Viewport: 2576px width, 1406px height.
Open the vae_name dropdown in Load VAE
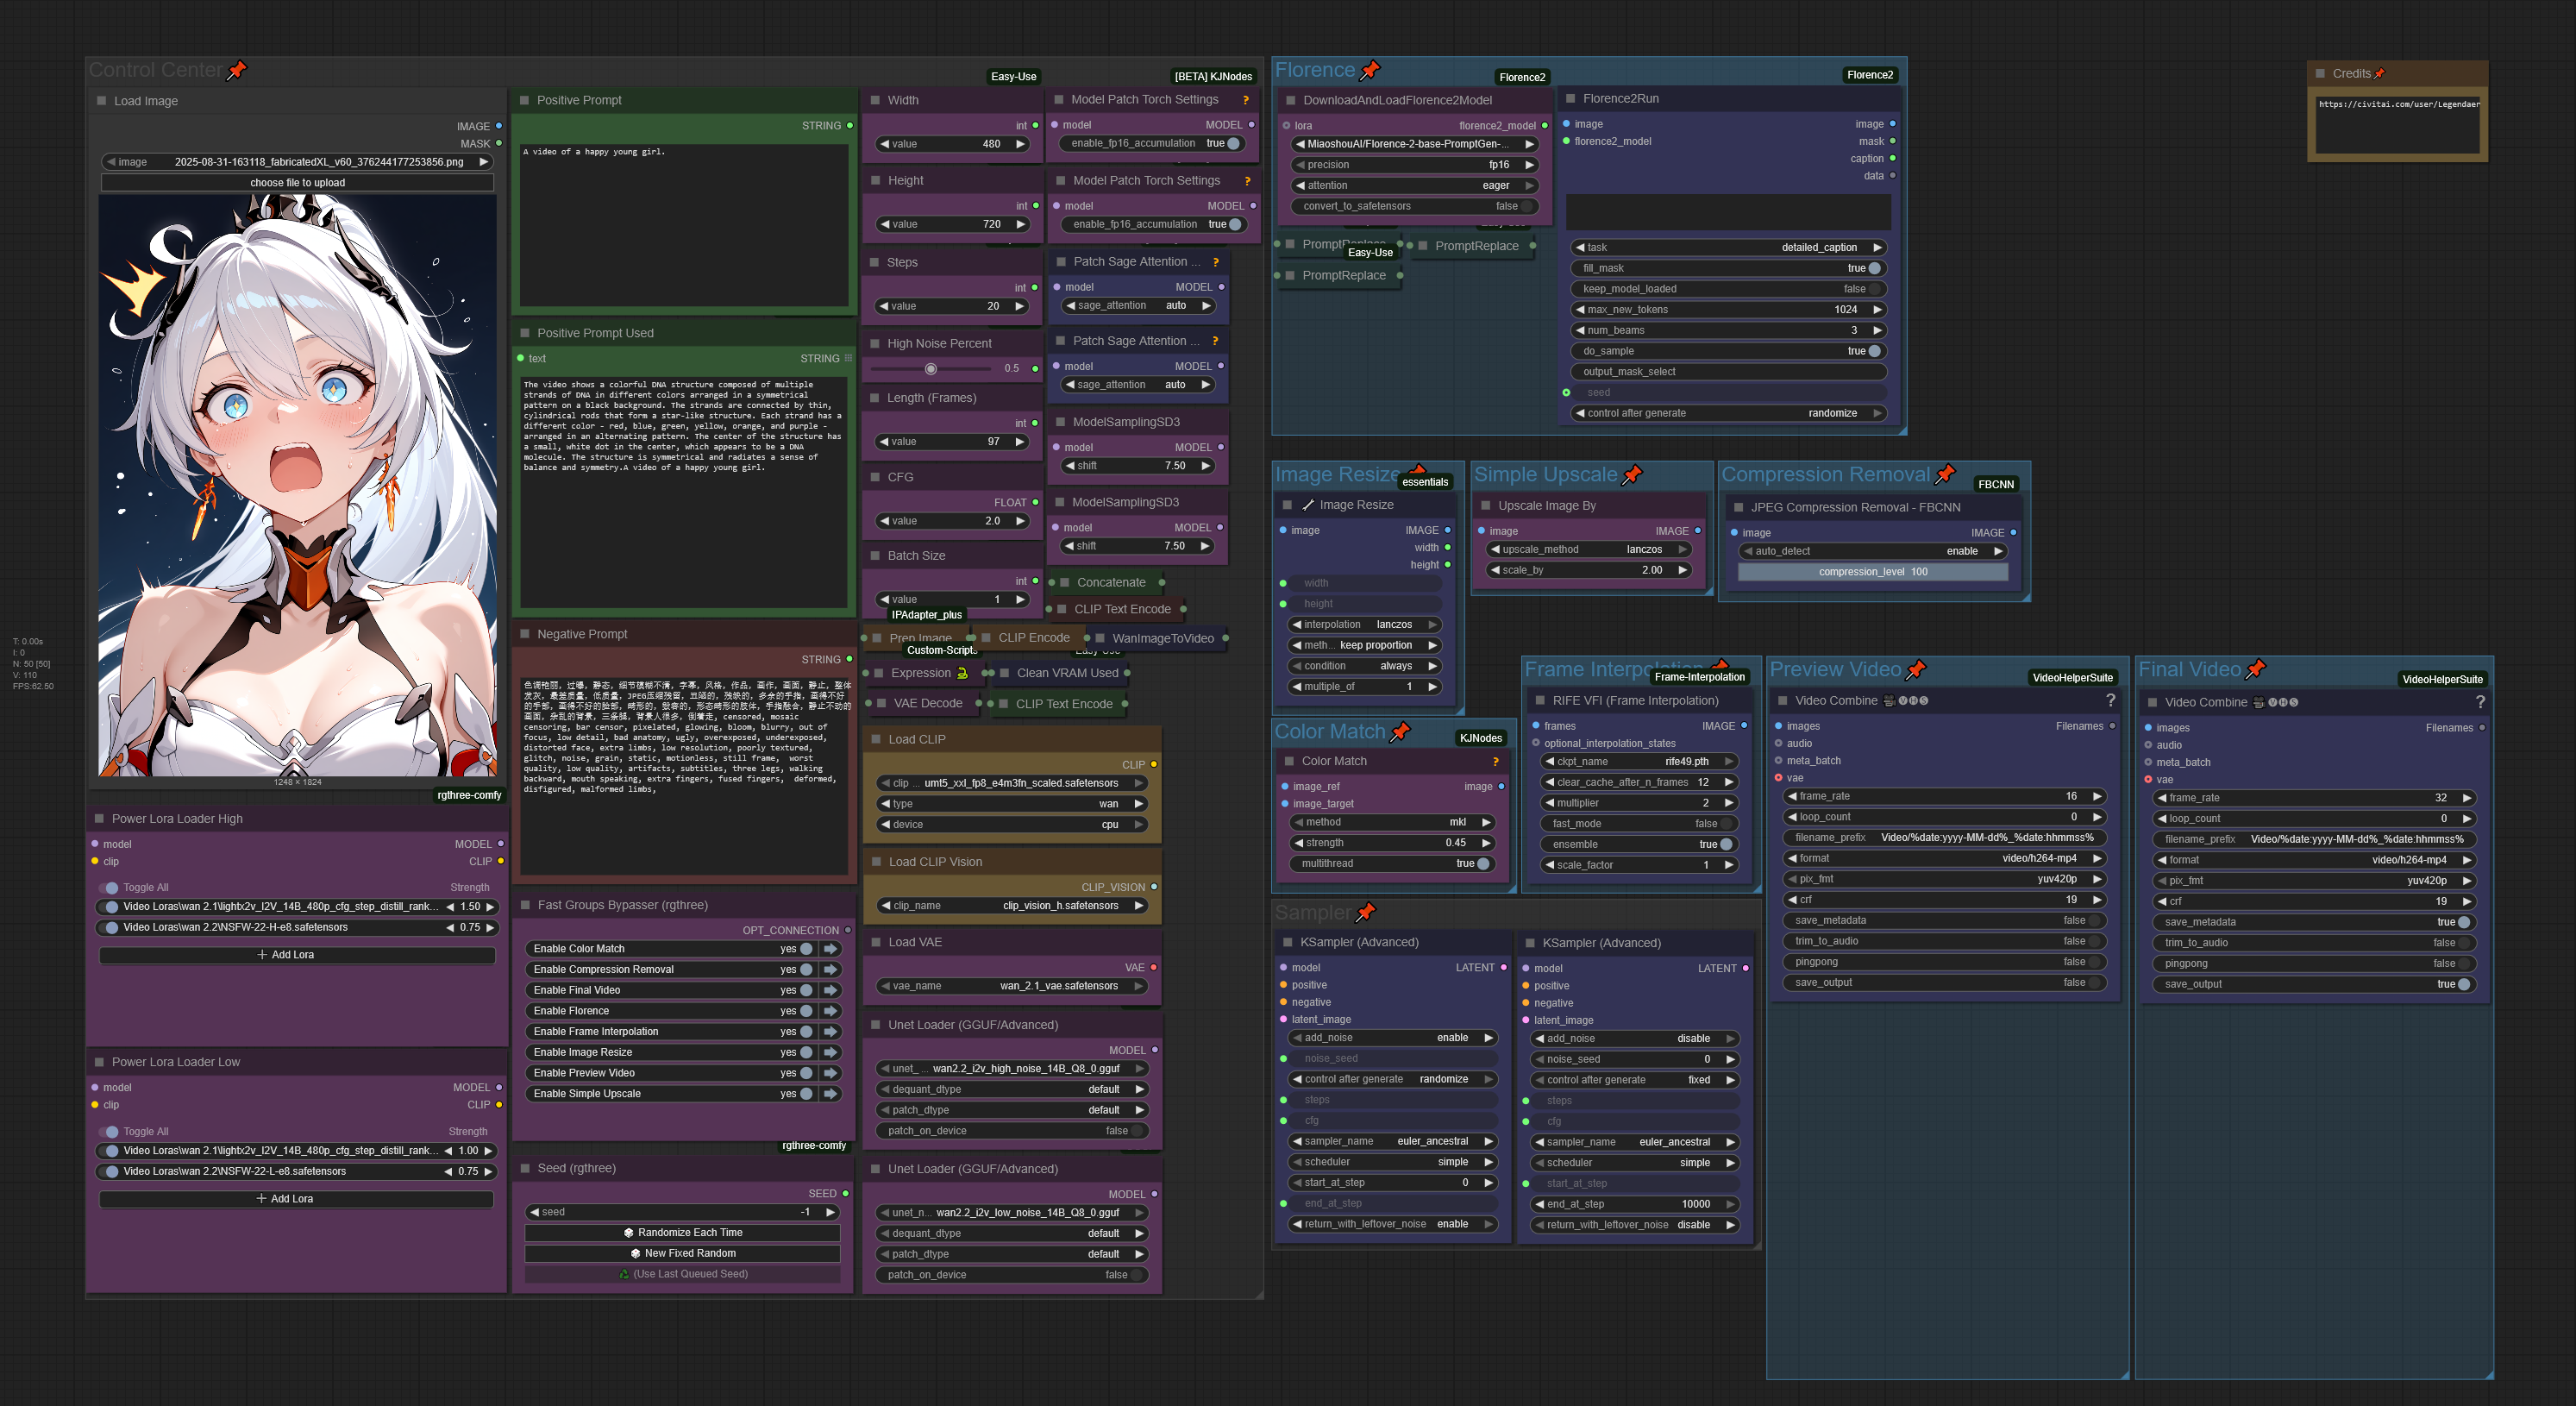[1012, 986]
